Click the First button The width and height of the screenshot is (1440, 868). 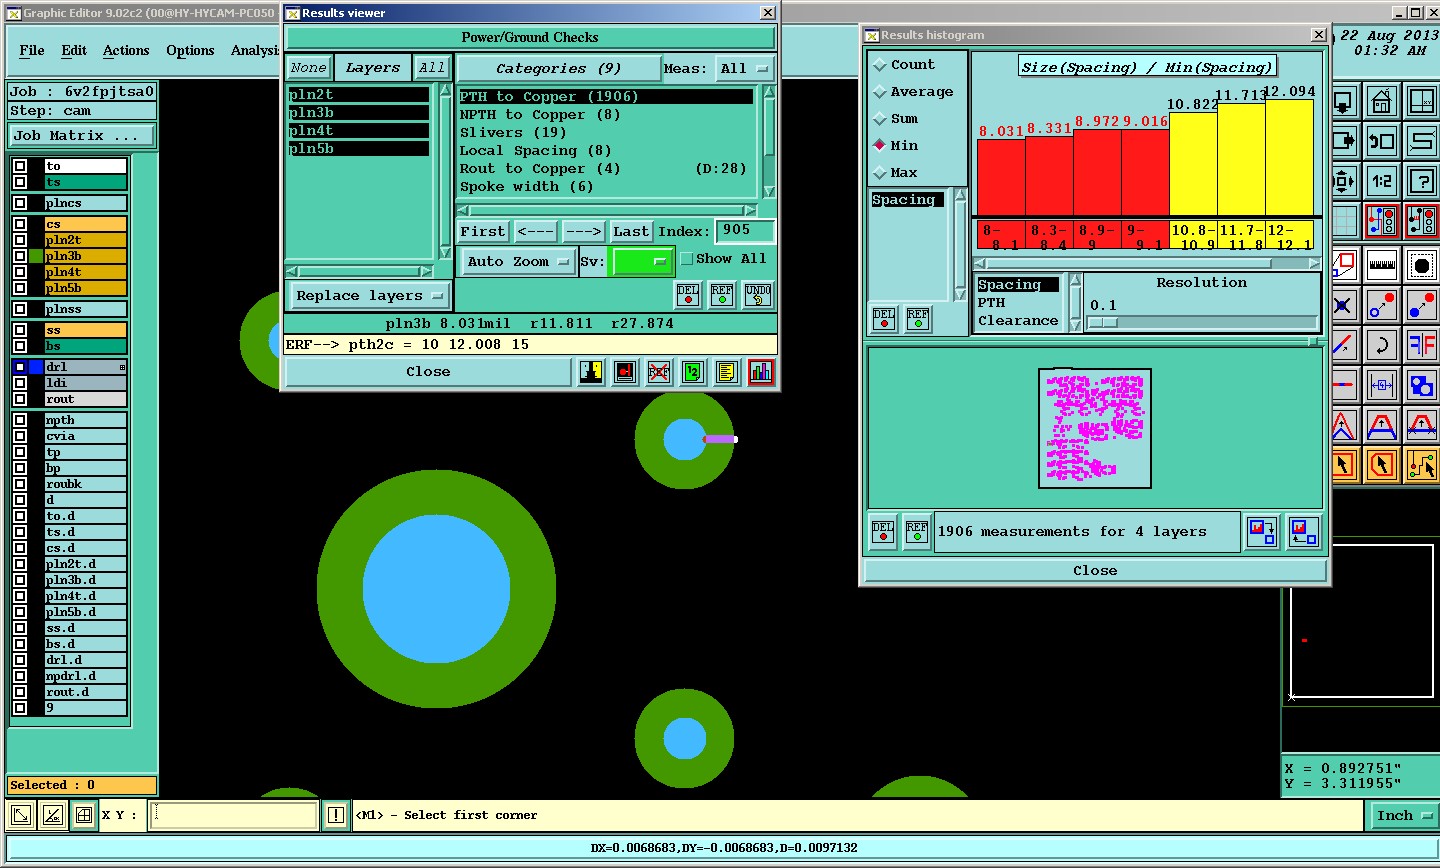tap(483, 232)
